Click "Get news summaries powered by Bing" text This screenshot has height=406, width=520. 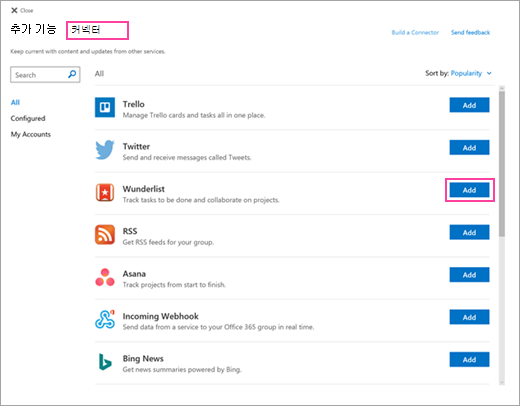click(x=182, y=369)
